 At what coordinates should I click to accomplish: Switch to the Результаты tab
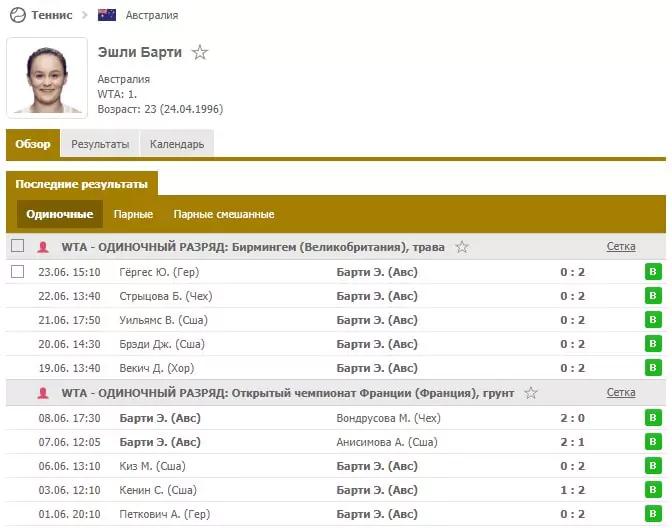(x=100, y=144)
